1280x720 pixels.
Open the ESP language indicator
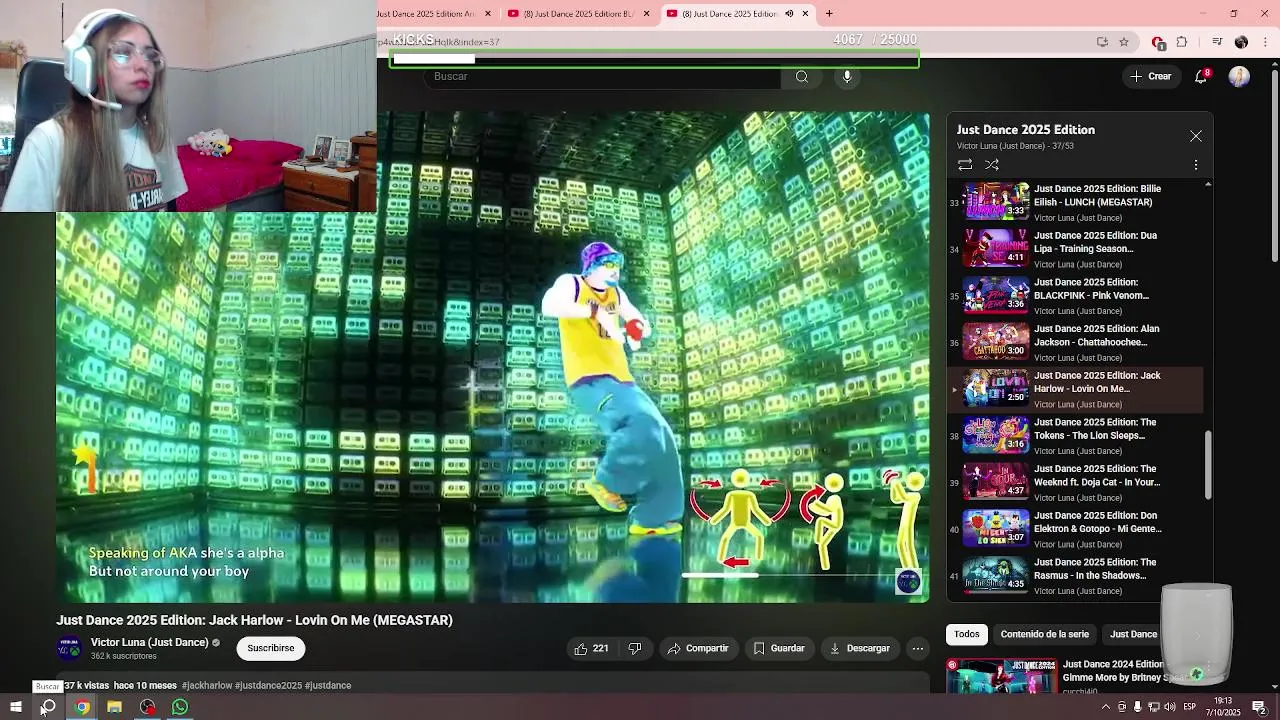coord(1190,707)
